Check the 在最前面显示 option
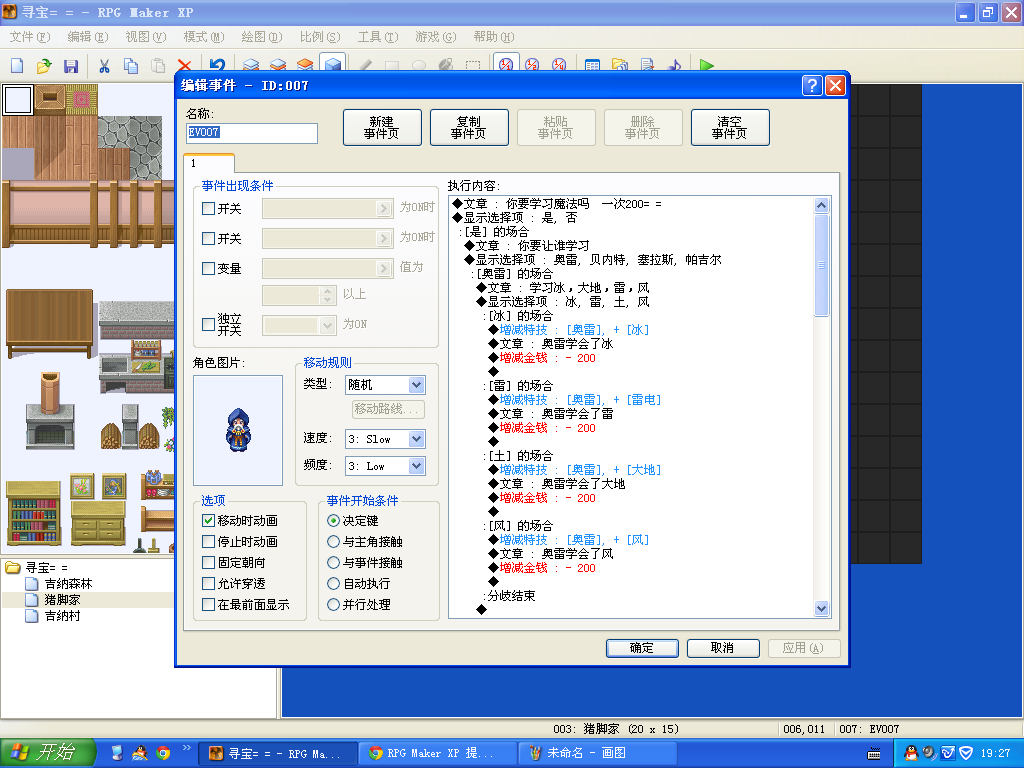Image resolution: width=1024 pixels, height=768 pixels. tap(208, 605)
